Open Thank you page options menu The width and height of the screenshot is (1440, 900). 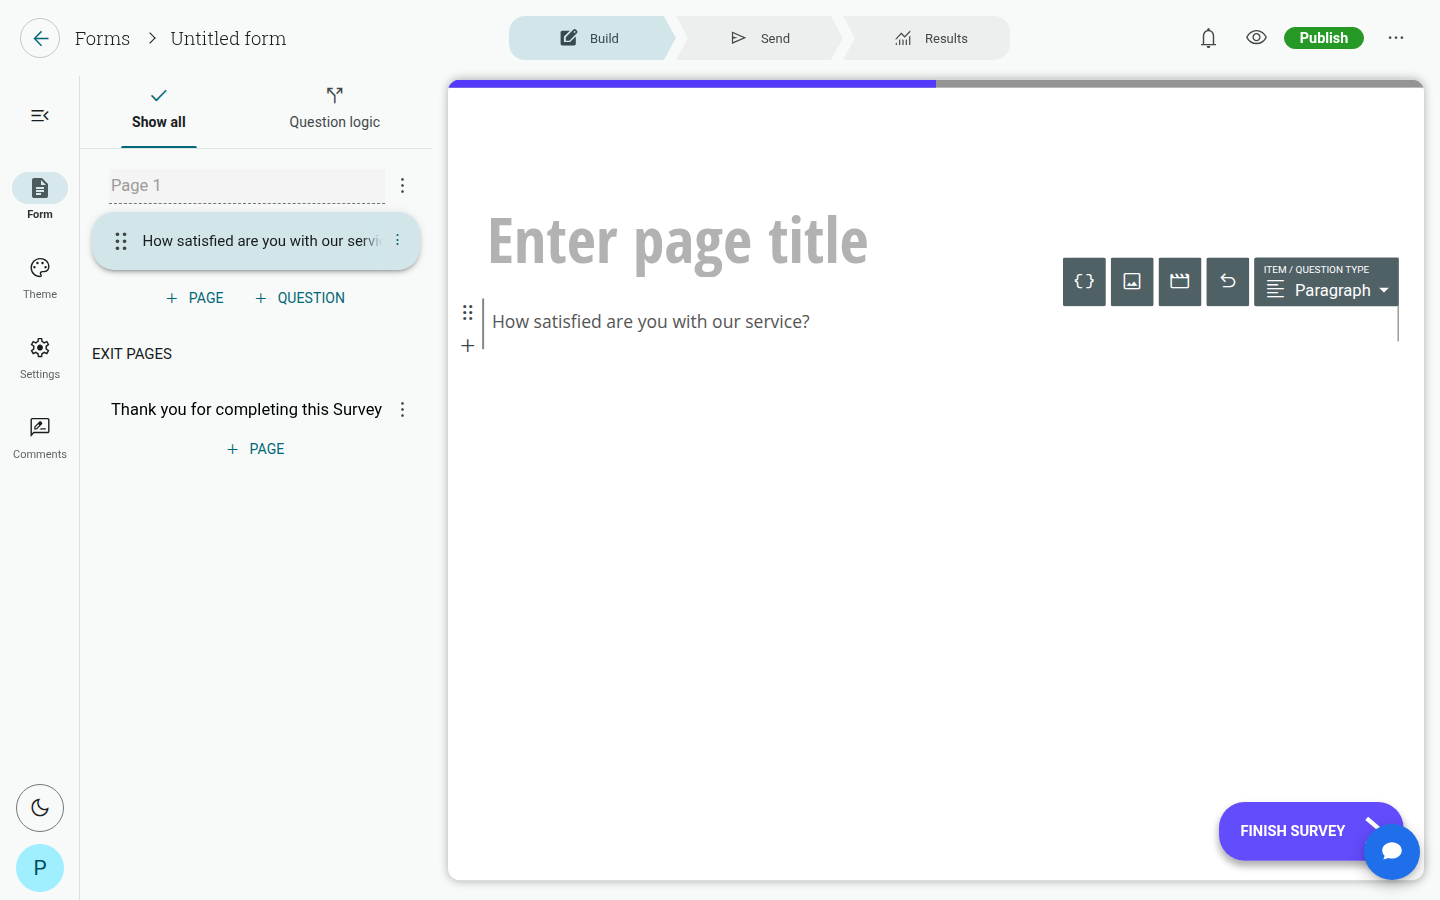402,409
